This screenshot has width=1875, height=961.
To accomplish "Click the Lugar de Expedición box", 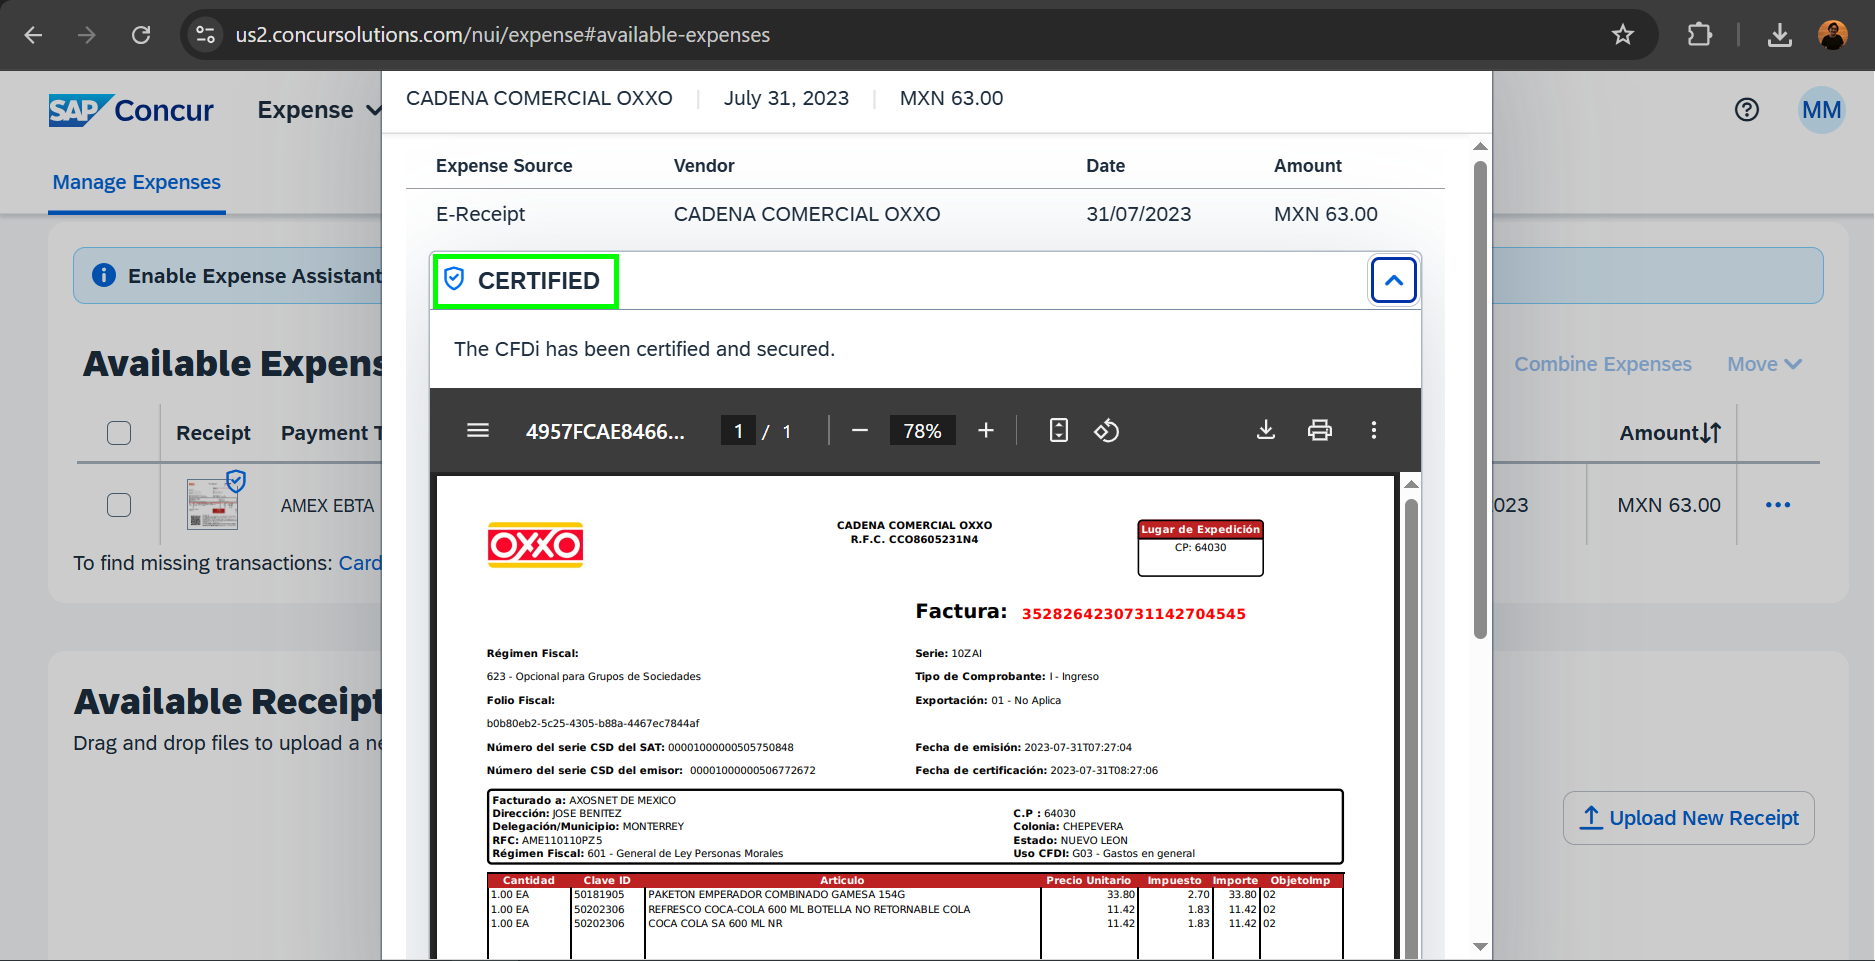I will point(1200,548).
